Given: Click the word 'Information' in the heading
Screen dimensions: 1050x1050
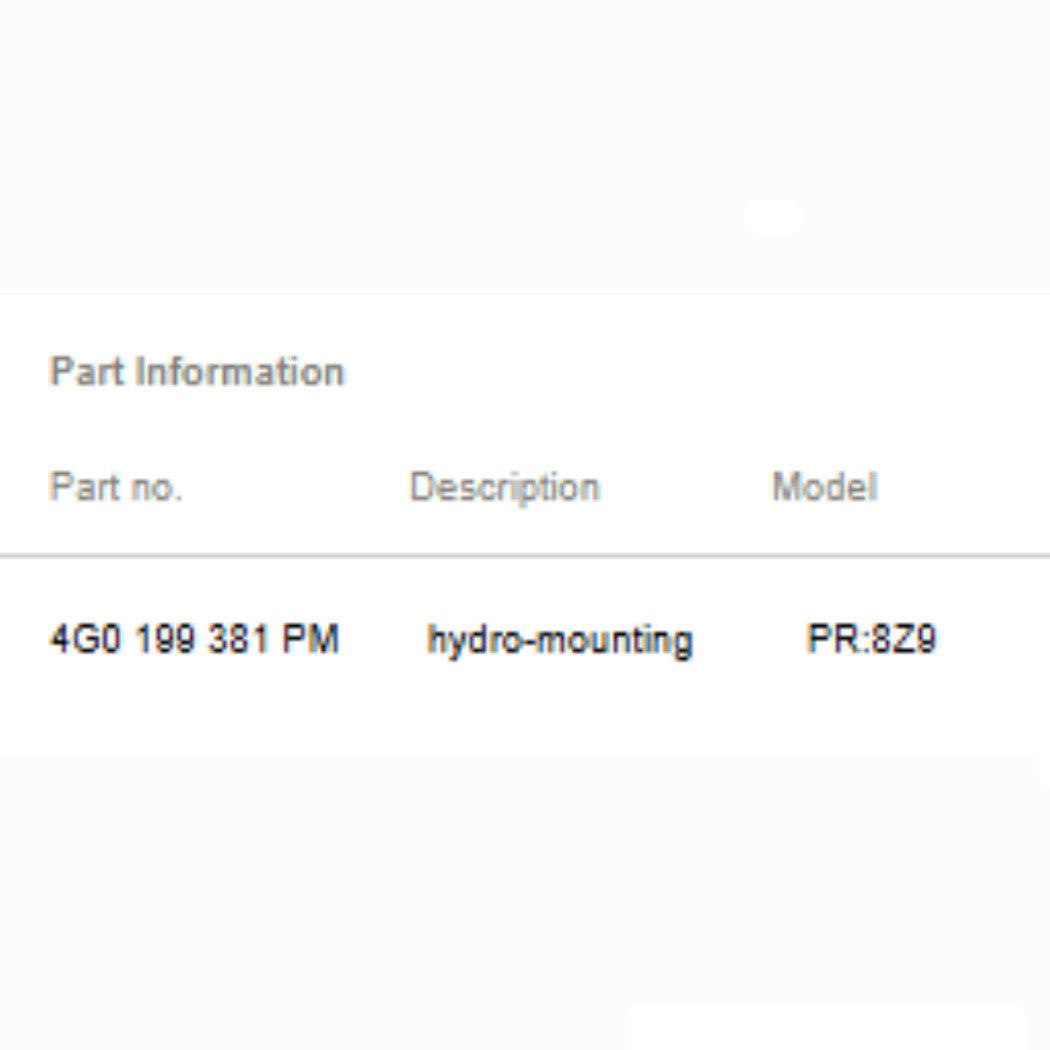Looking at the screenshot, I should (x=240, y=371).
